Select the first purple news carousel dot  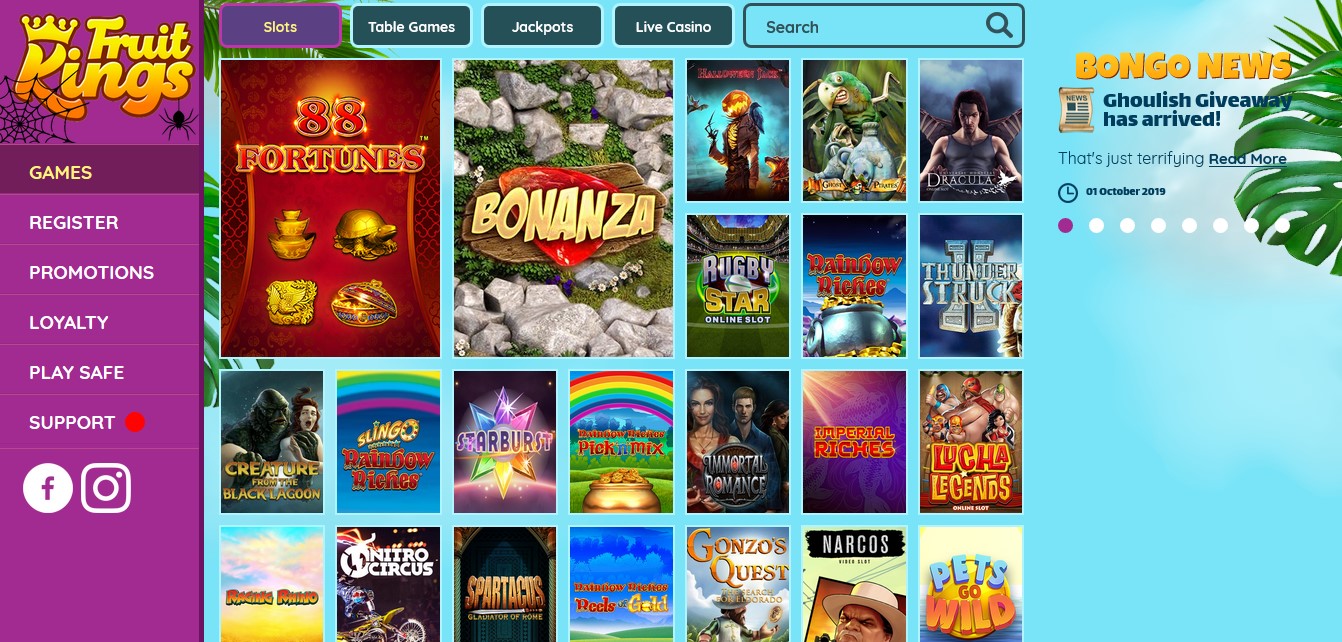[1065, 226]
